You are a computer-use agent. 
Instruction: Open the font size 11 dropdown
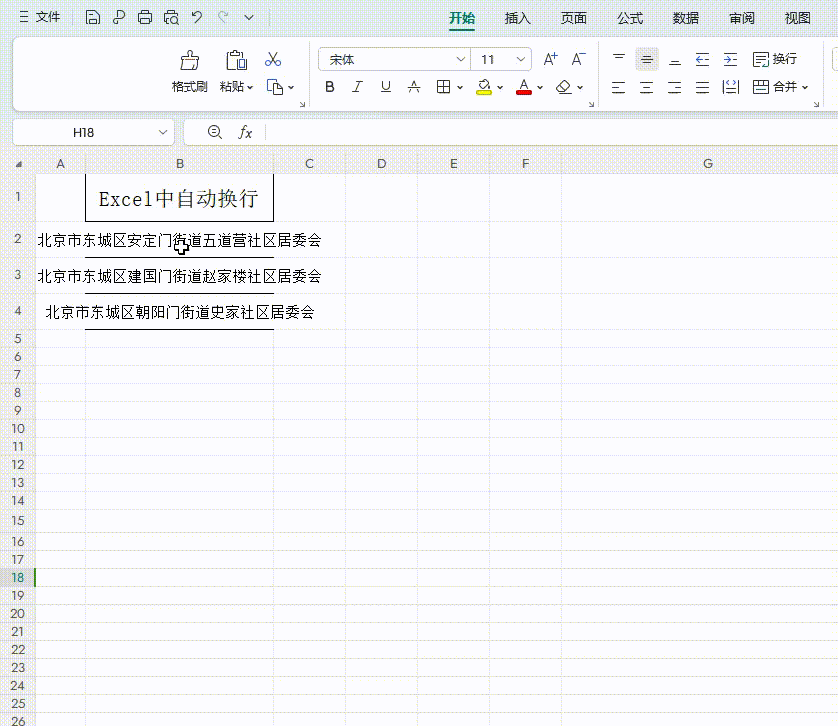click(520, 59)
